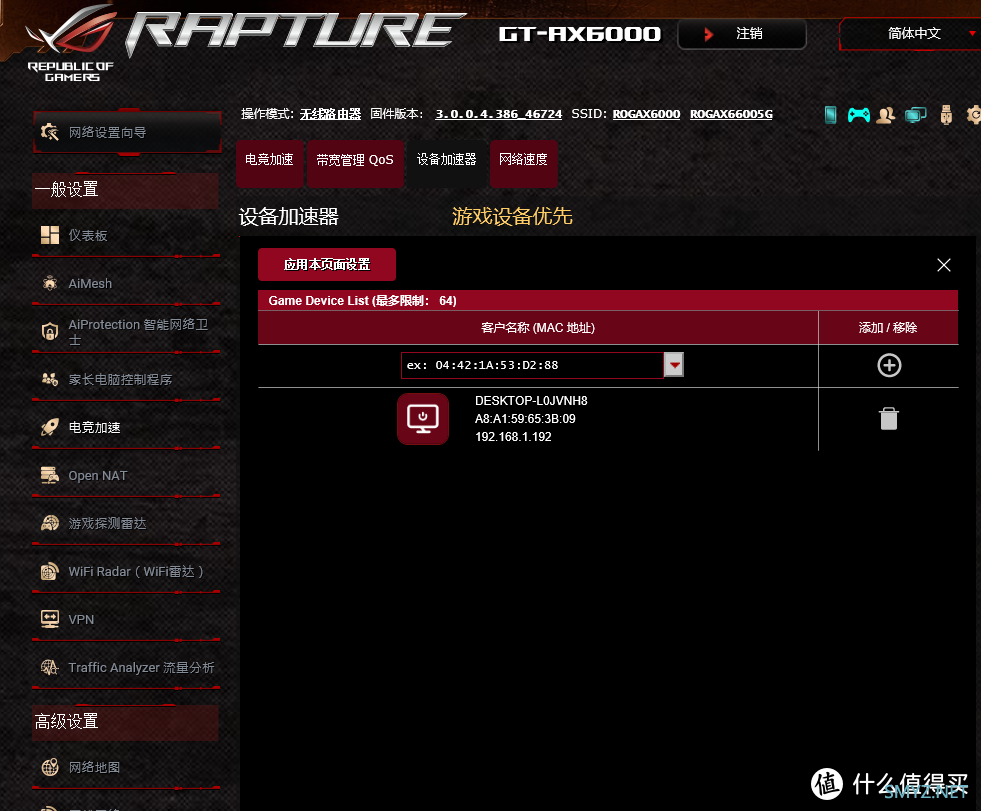Screen dimensions: 981x811
Task: Click the 家长电脑控制程序 parental control icon
Action: [x=50, y=379]
